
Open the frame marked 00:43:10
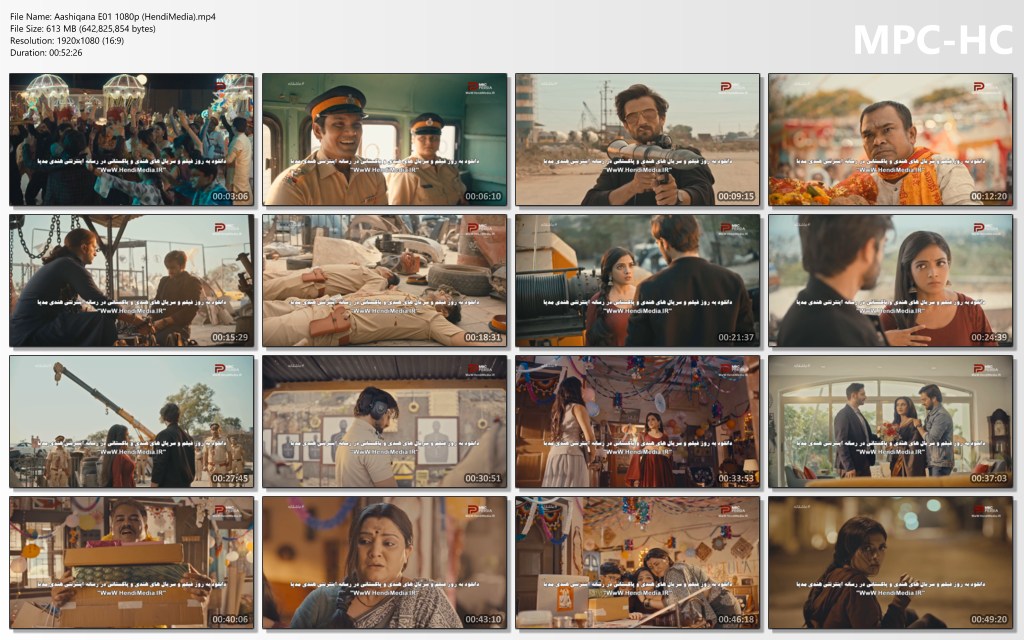coord(385,563)
